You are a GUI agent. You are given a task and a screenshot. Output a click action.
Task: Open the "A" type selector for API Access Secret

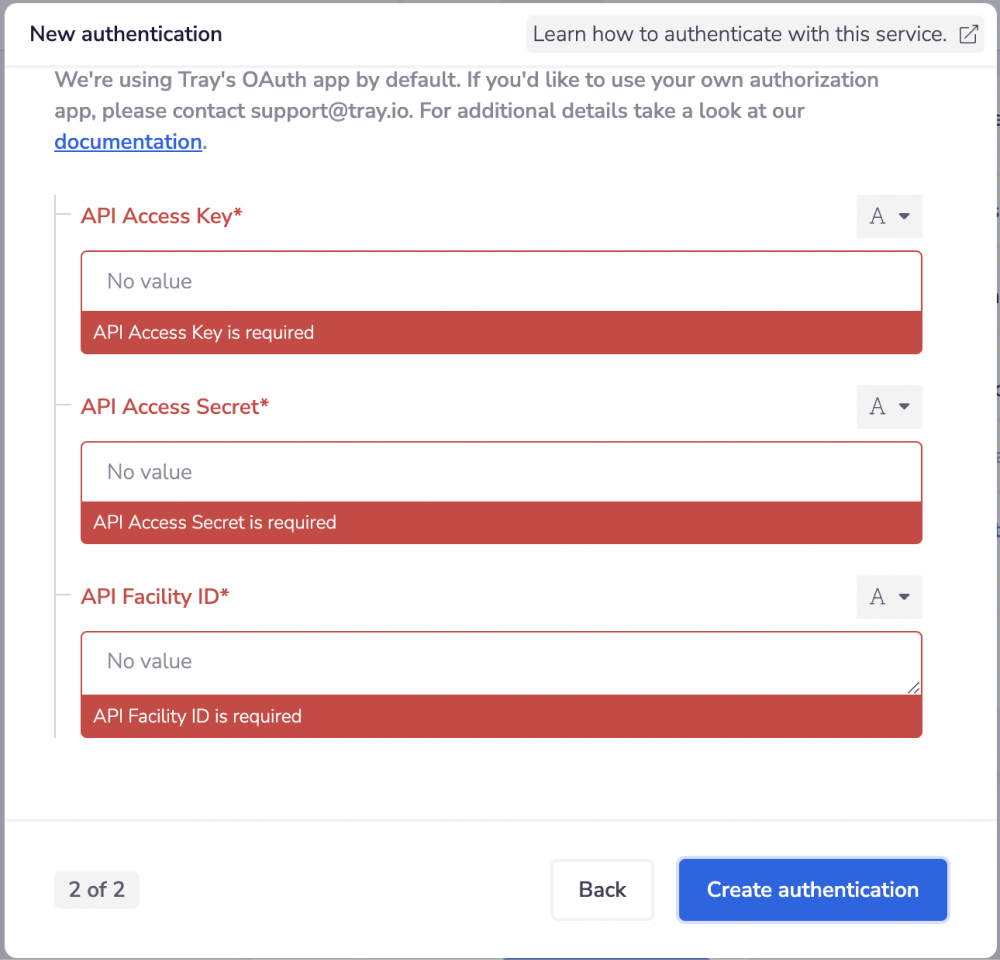[888, 406]
